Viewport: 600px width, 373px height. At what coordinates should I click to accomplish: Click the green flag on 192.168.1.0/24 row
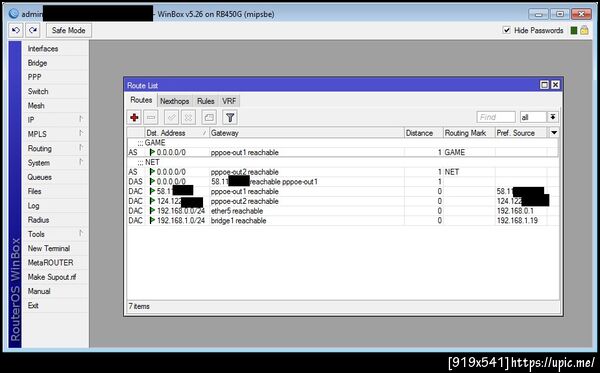point(152,221)
